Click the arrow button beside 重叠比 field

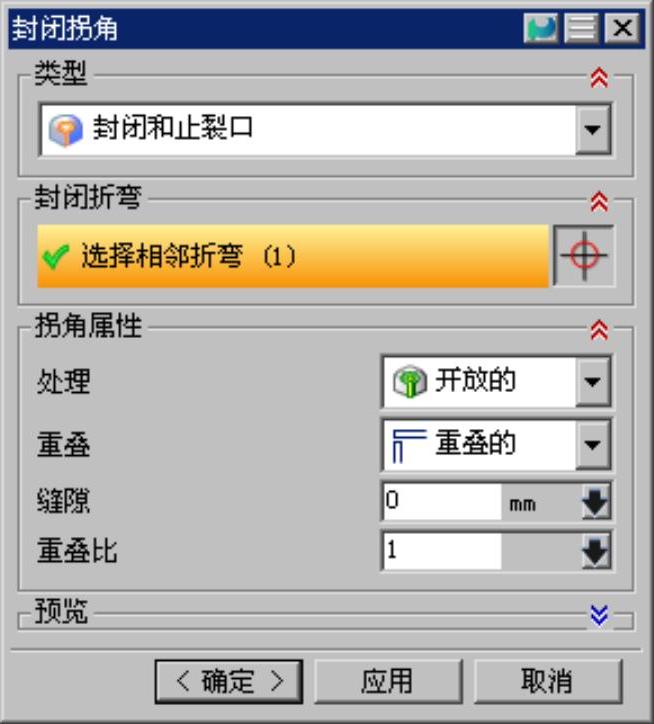click(596, 551)
